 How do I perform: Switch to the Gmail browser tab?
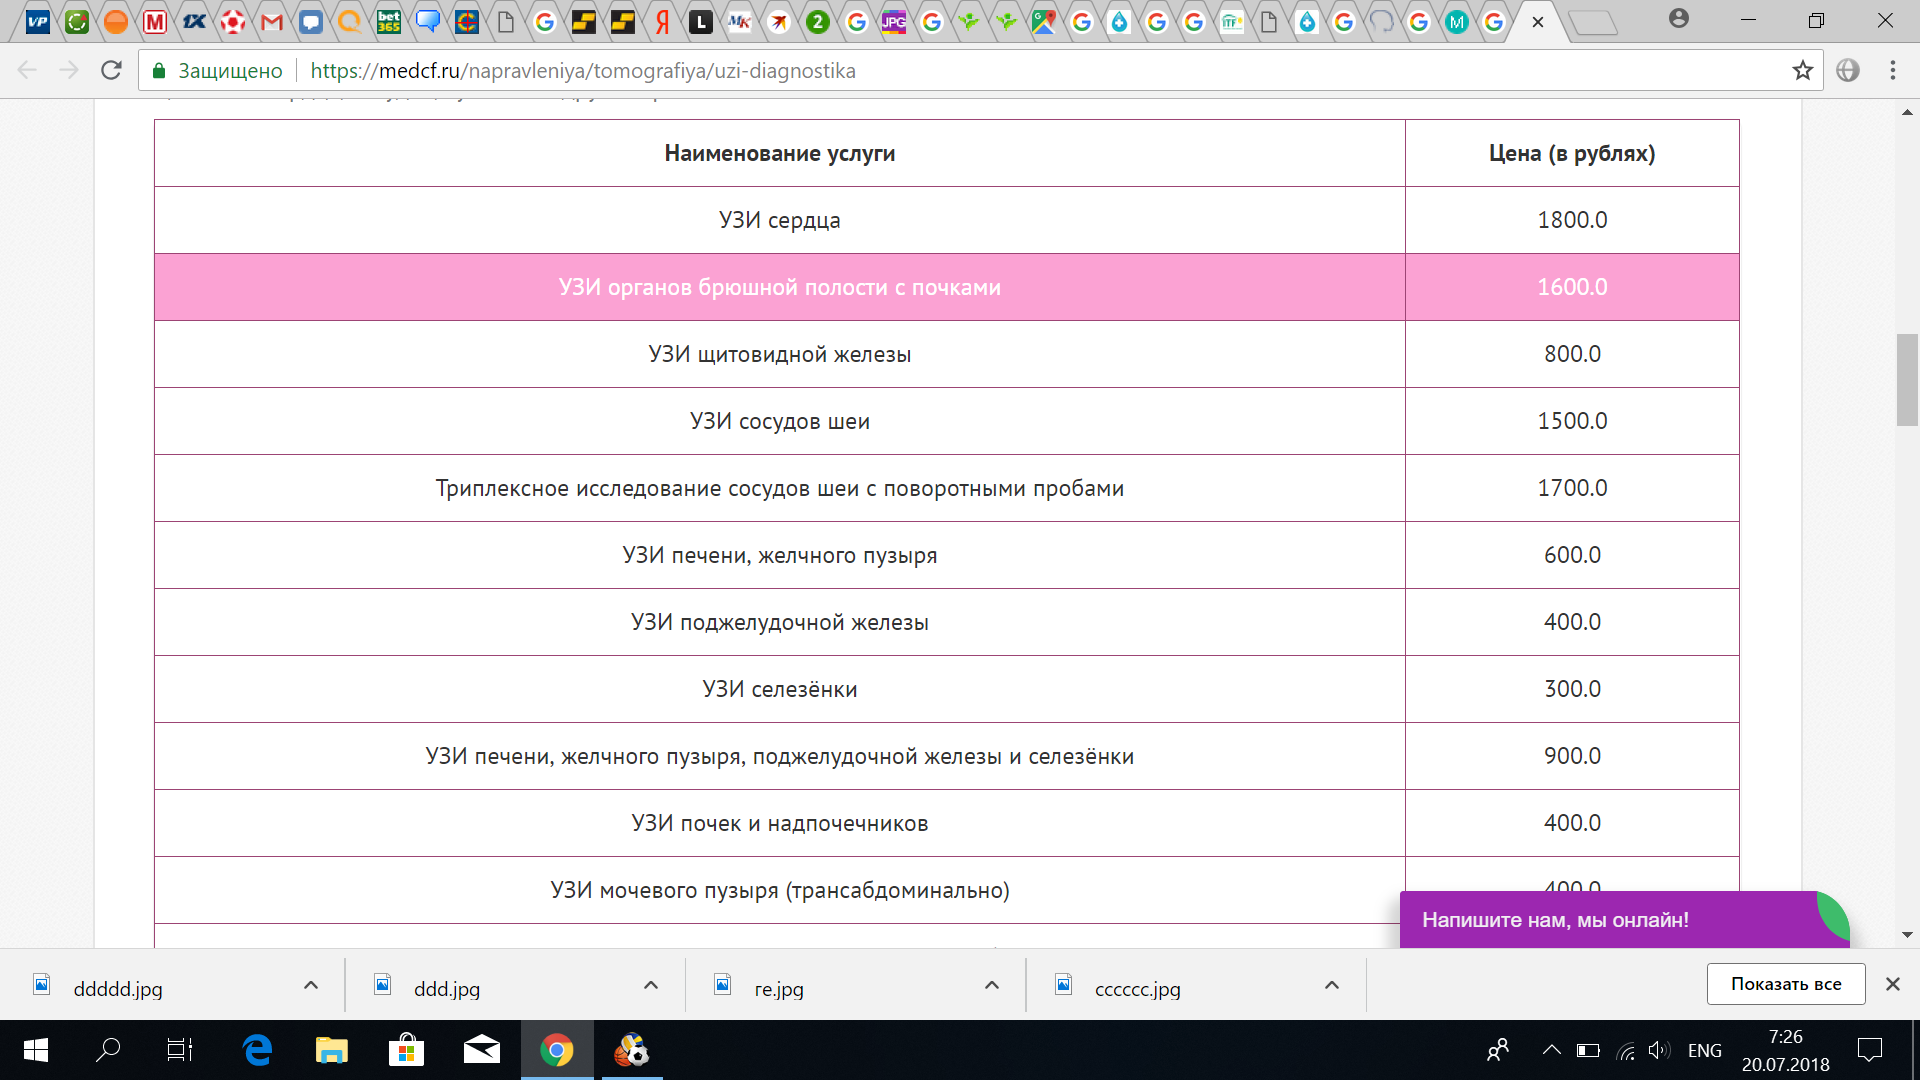coord(272,22)
